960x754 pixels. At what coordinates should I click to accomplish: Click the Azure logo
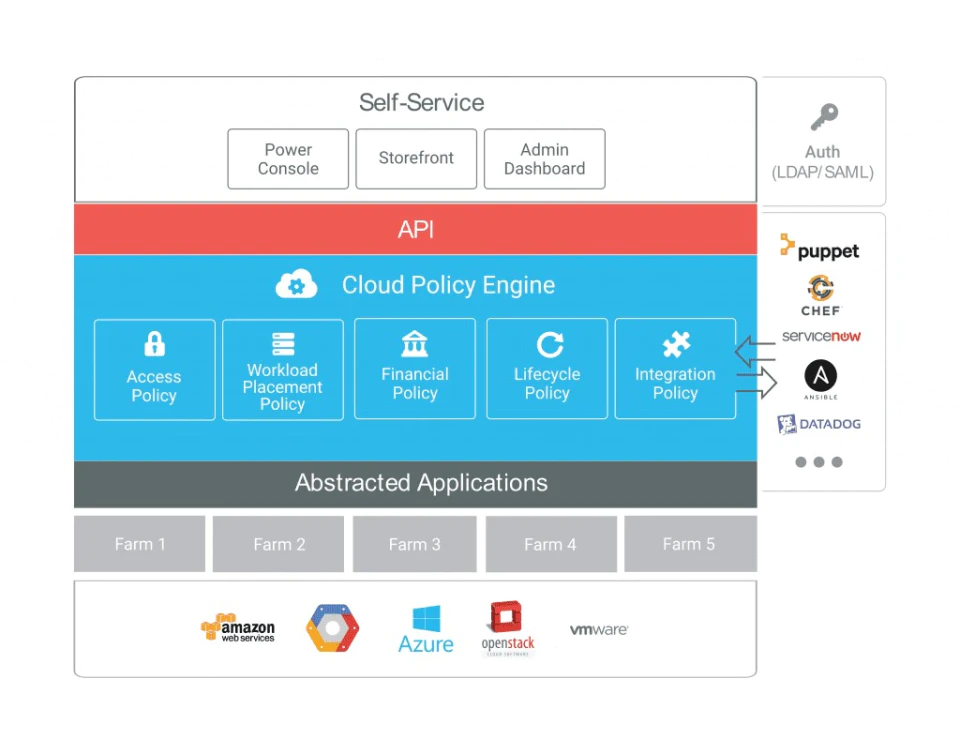click(x=426, y=630)
